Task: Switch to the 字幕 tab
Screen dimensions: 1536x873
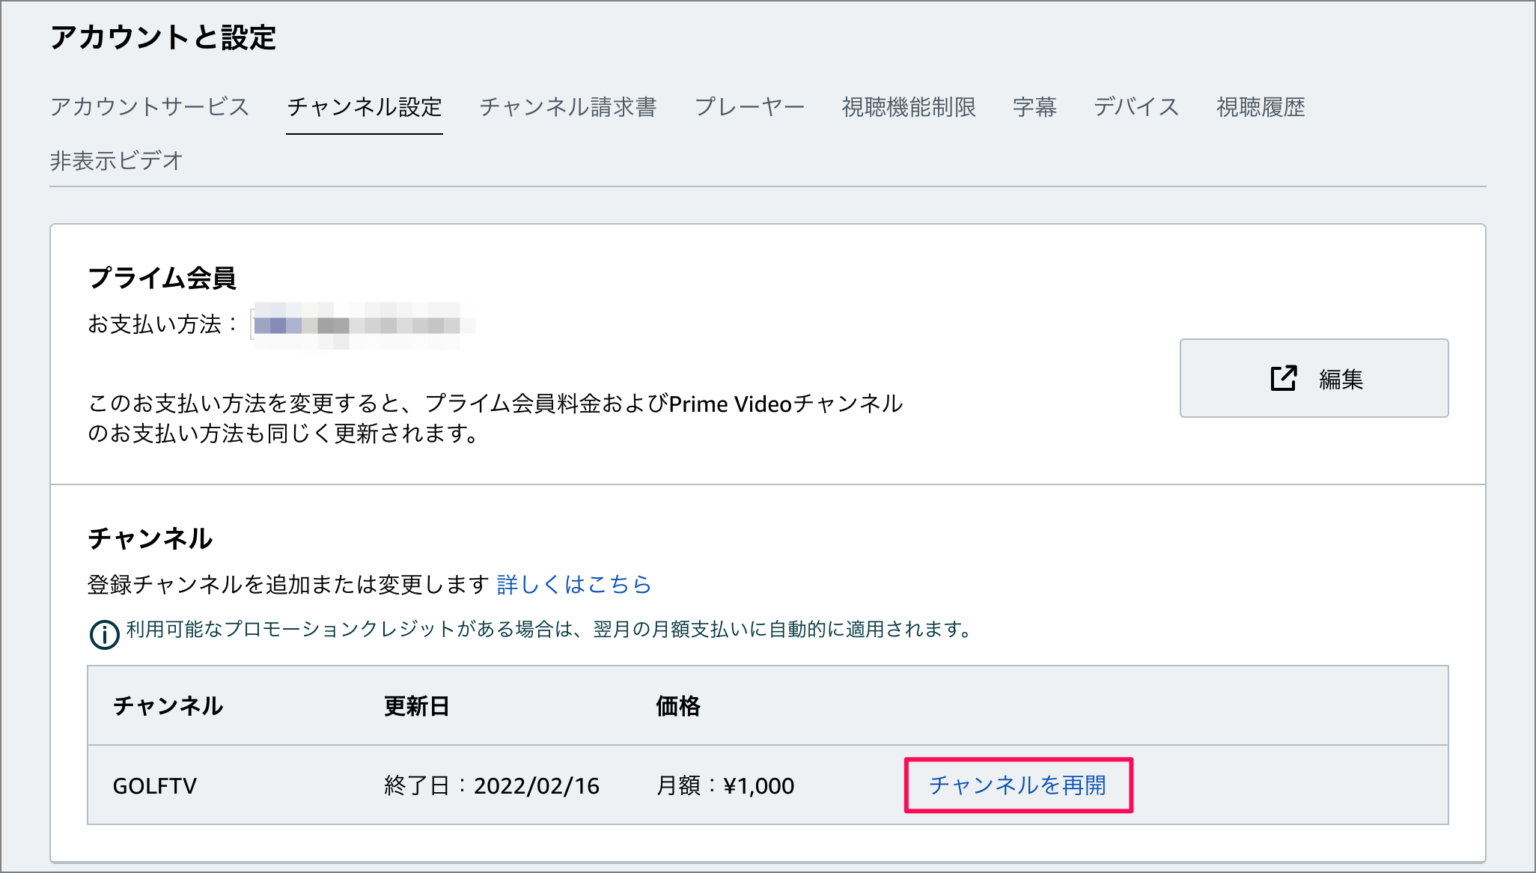Action: 1035,107
